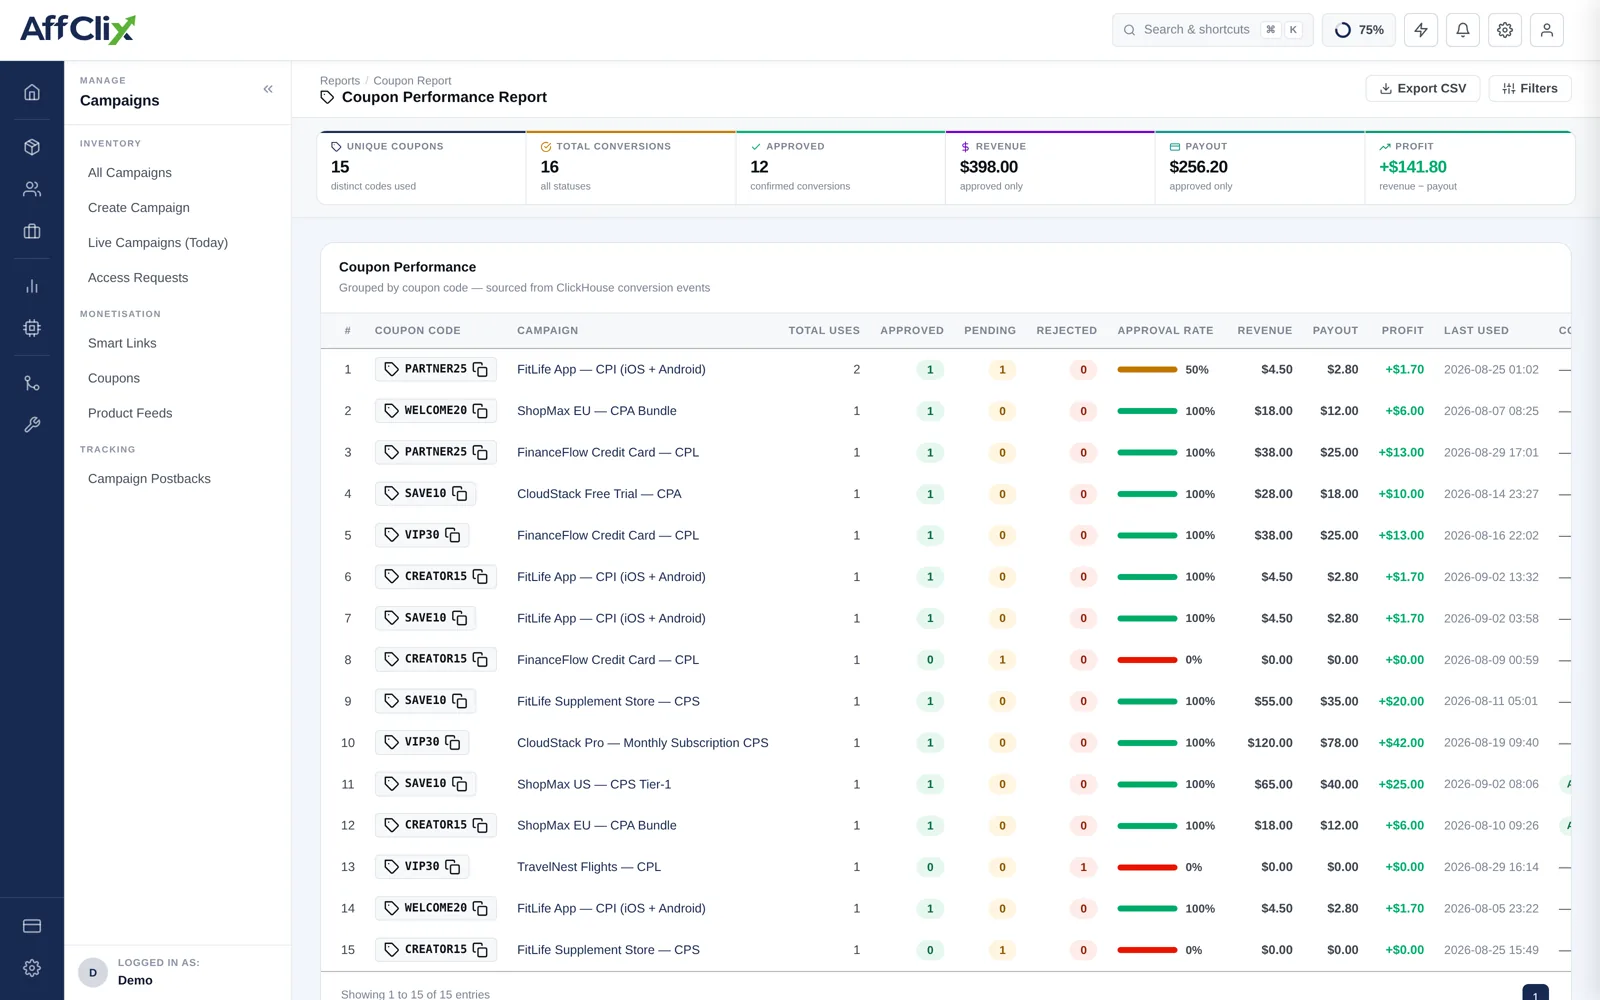
Task: Copy the WELCOME20 code in row 2
Action: point(480,411)
